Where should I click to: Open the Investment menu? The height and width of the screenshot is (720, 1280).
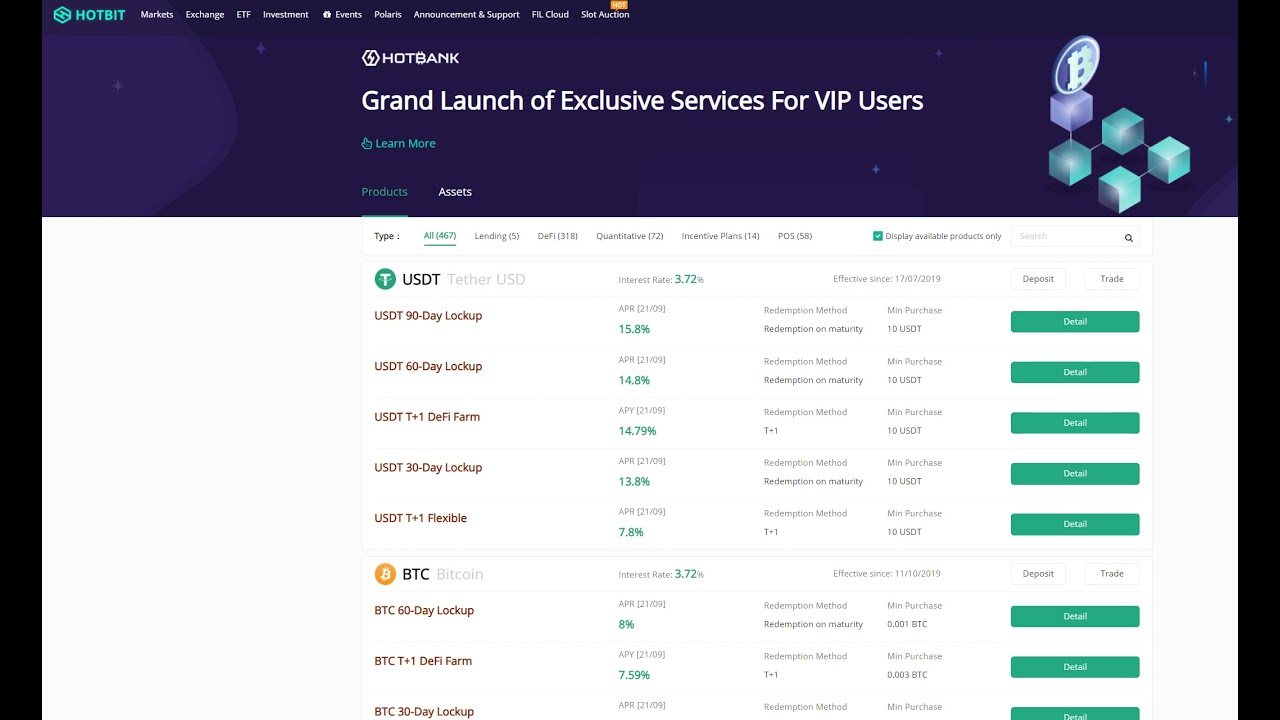pyautogui.click(x=286, y=15)
